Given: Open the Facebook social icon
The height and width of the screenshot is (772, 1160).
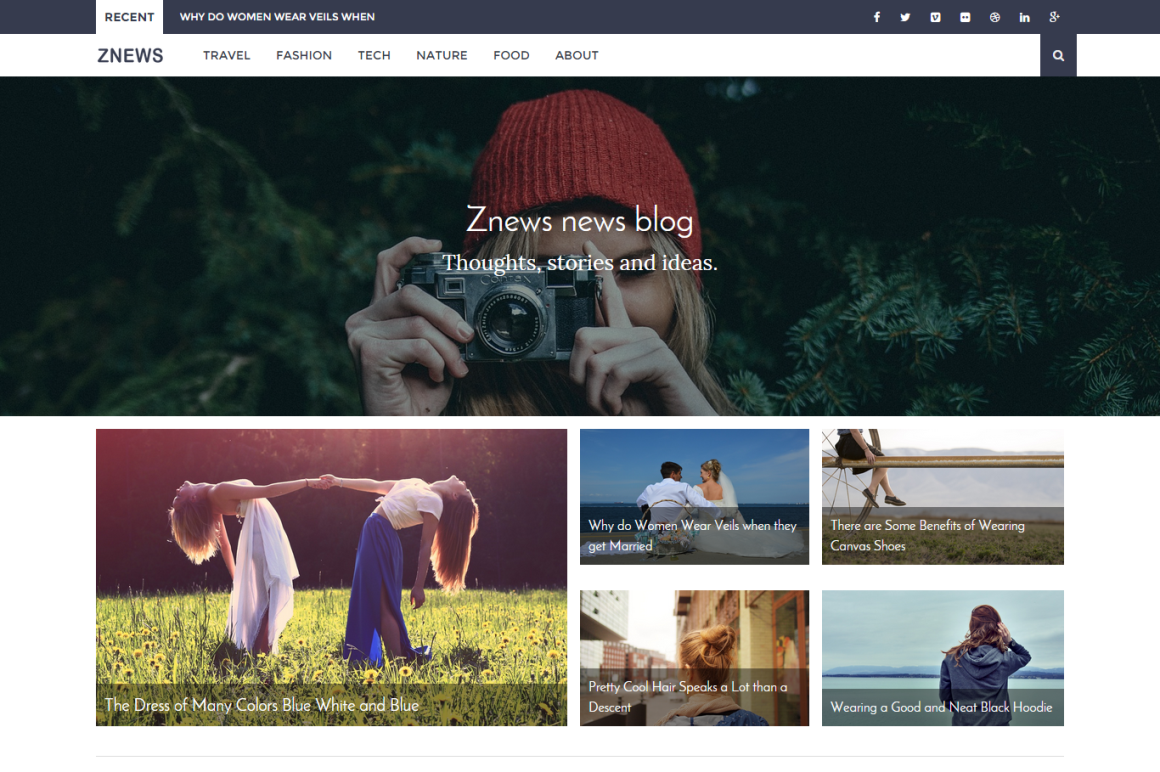Looking at the screenshot, I should click(876, 17).
